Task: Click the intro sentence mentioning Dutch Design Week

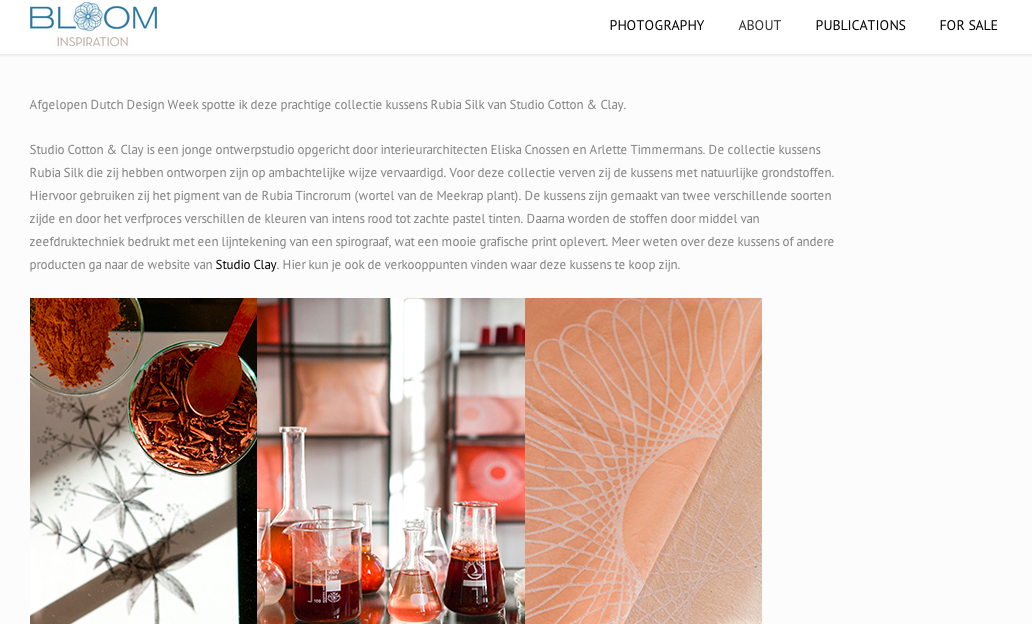Action: [x=328, y=105]
